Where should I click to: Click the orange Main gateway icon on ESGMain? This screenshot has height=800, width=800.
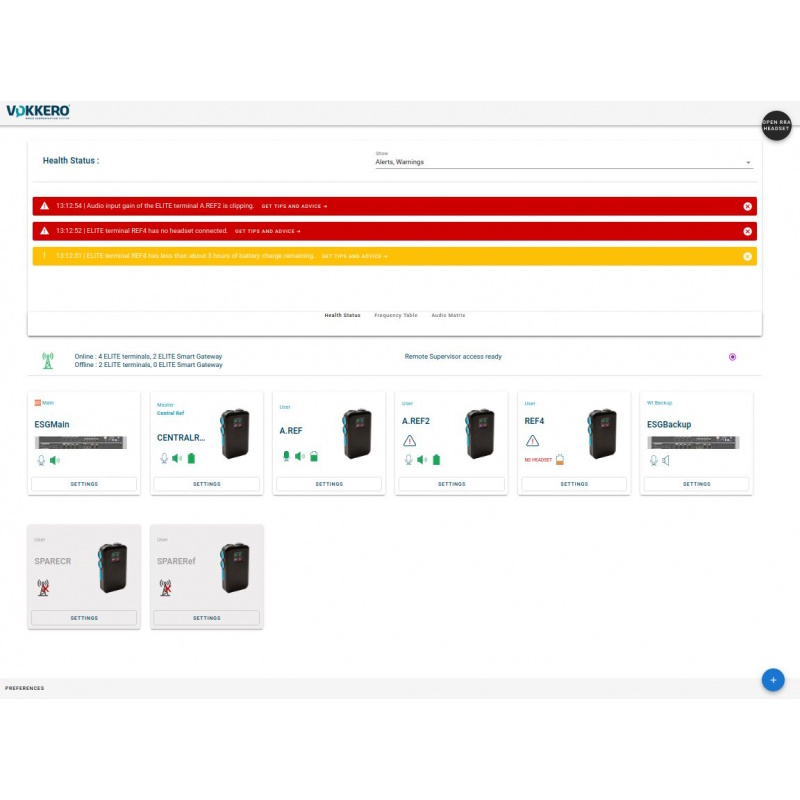38,403
